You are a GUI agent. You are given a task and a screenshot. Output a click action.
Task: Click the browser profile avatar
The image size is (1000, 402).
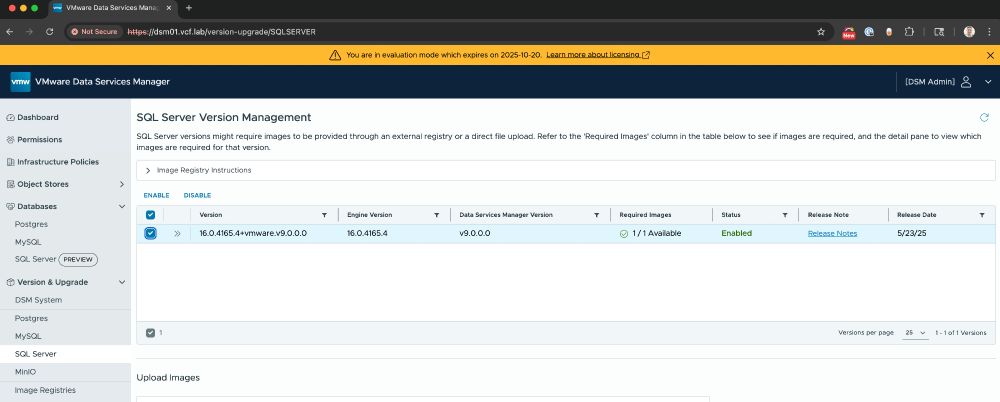(969, 31)
